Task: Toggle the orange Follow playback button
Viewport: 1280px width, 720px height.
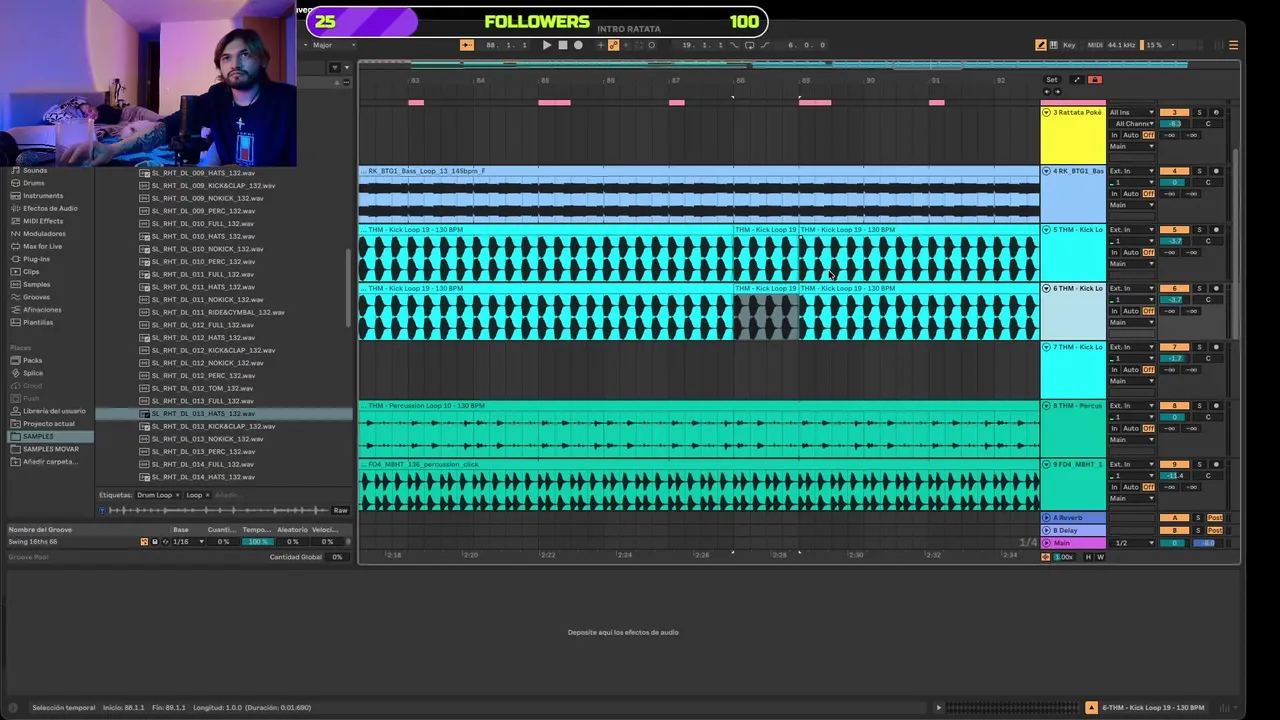Action: (x=467, y=45)
